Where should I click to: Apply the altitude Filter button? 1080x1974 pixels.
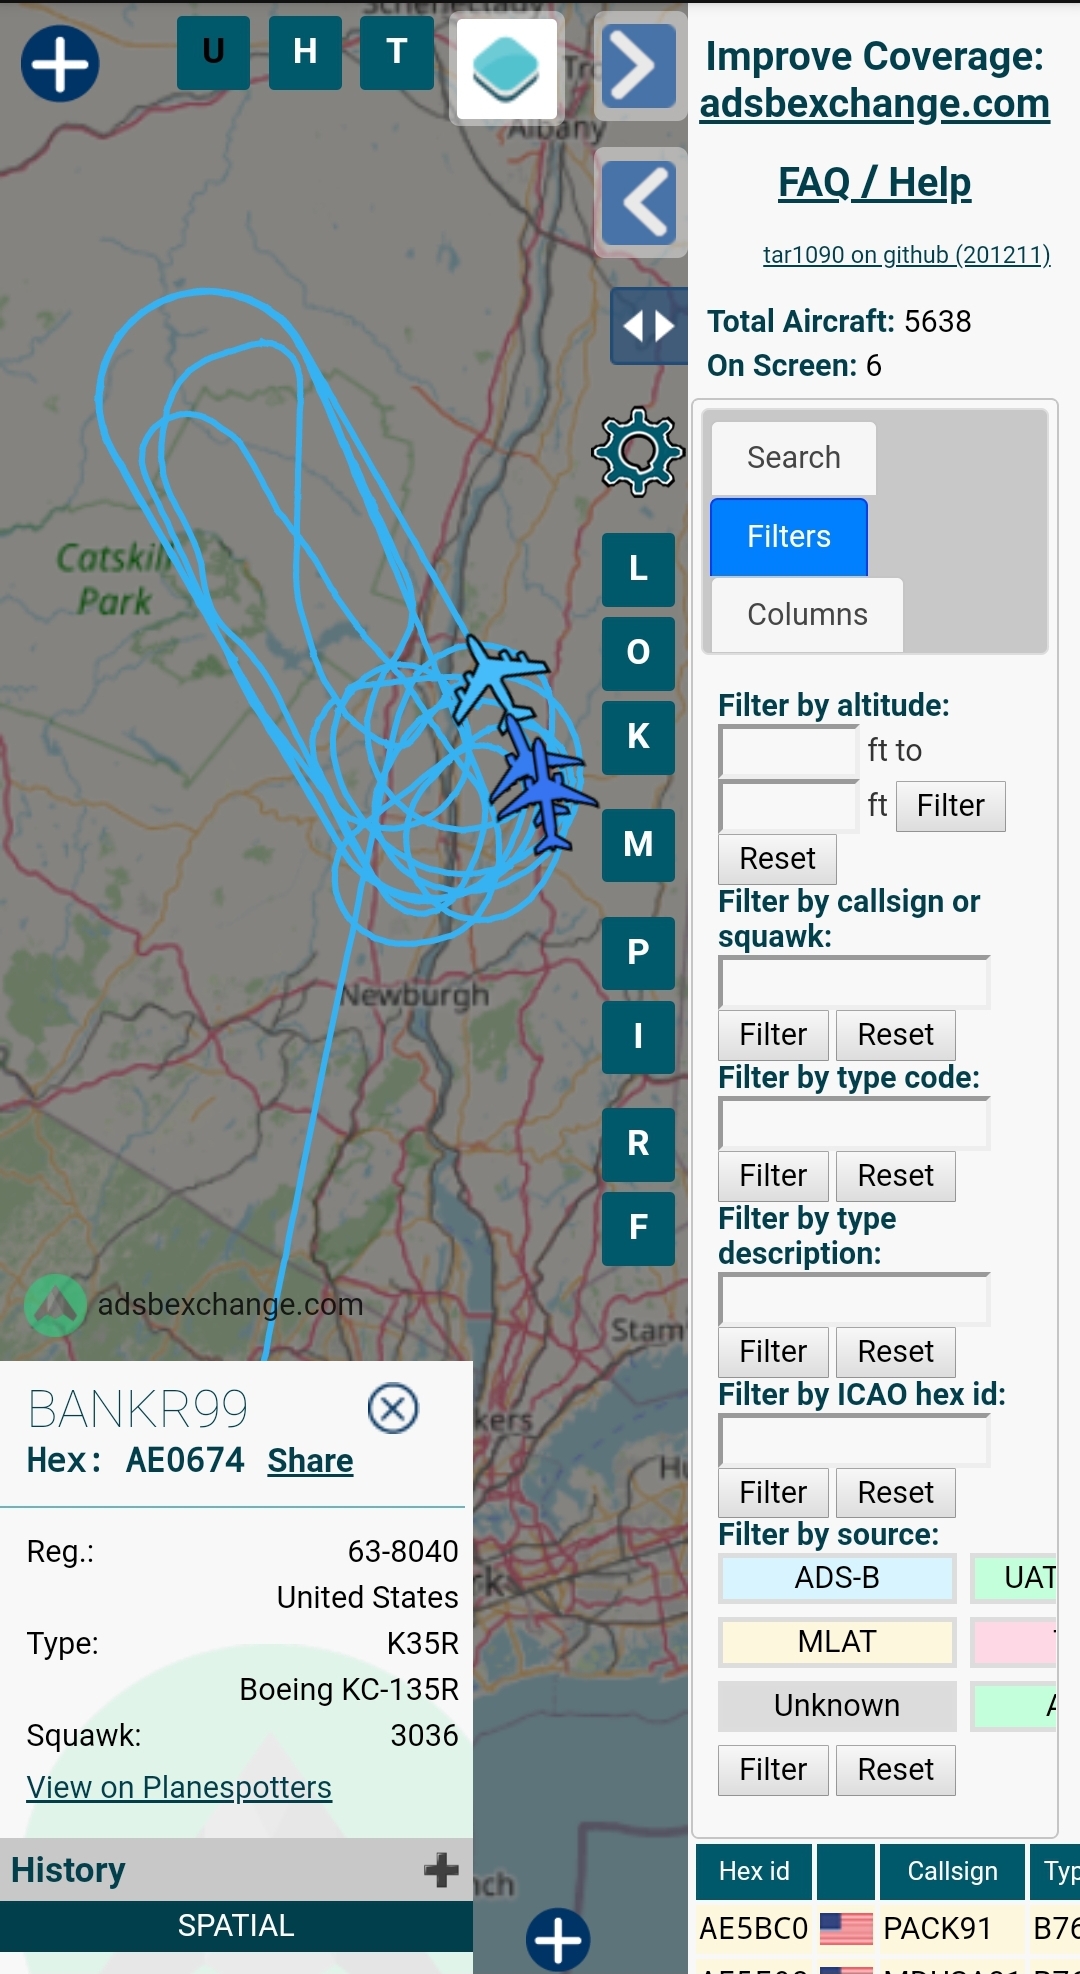pyautogui.click(x=951, y=806)
